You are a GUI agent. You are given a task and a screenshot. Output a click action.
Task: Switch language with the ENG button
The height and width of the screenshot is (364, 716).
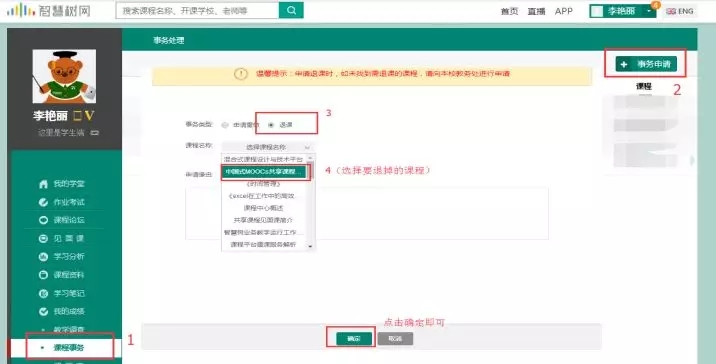click(680, 11)
